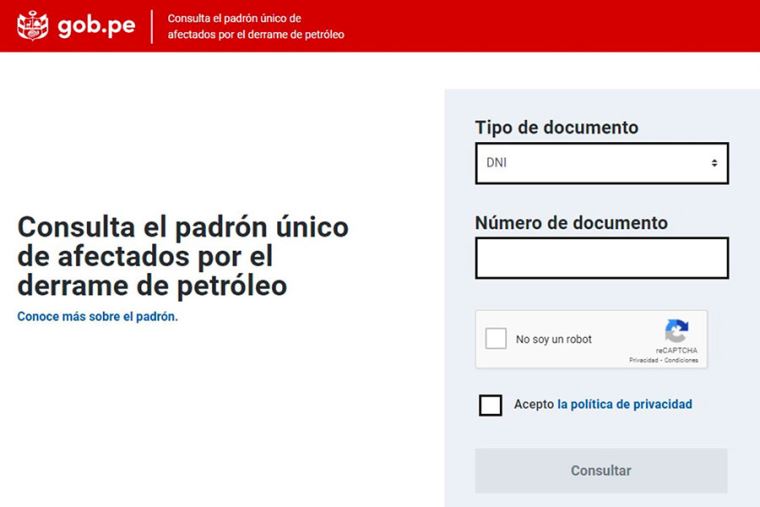The image size is (760, 507).
Task: Click the reCAPTCHA logo icon
Action: point(677,331)
